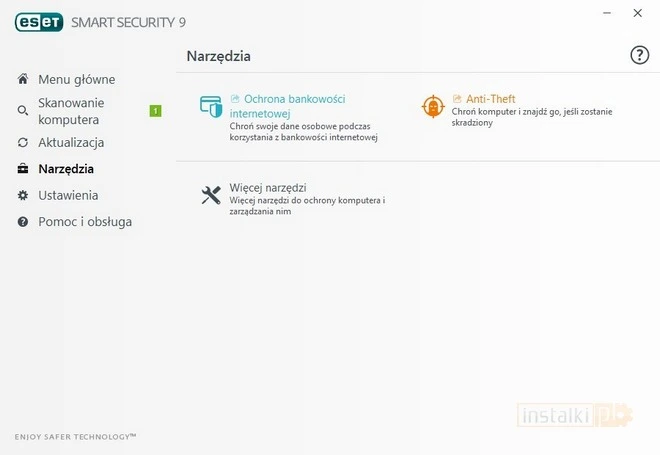The image size is (660, 455).
Task: Open the help question mark button
Action: [640, 55]
